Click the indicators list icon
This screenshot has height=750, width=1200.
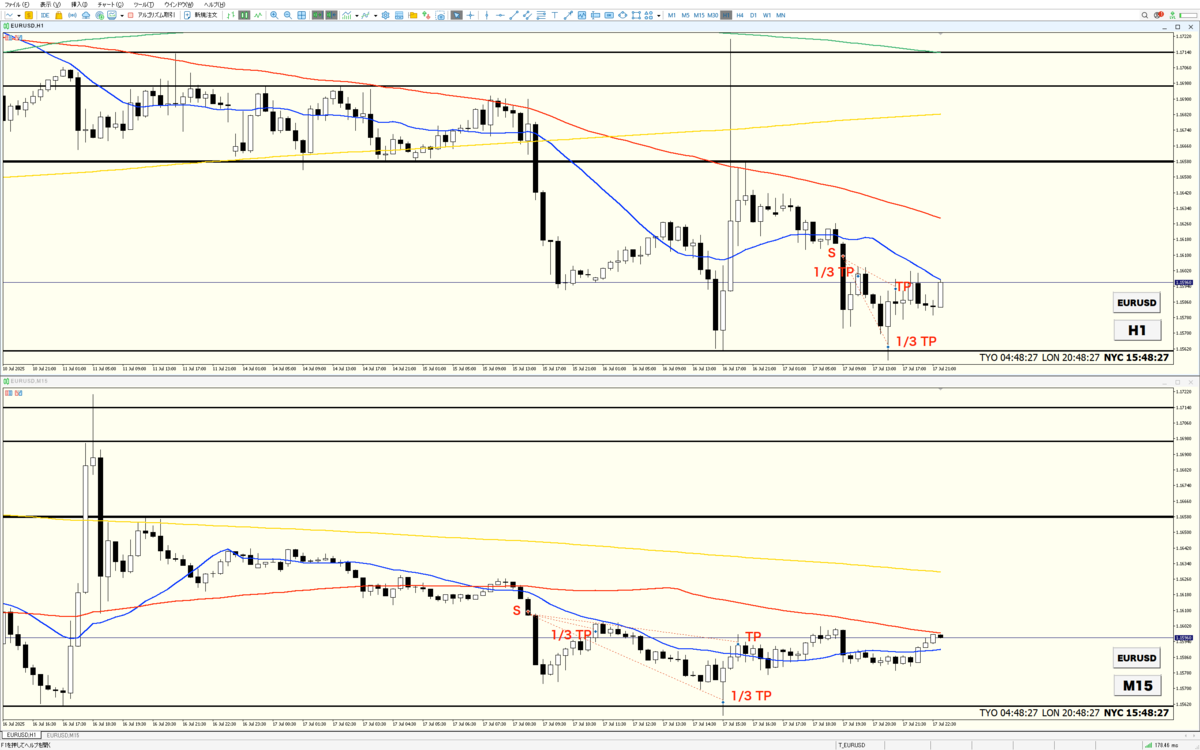pyautogui.click(x=346, y=15)
